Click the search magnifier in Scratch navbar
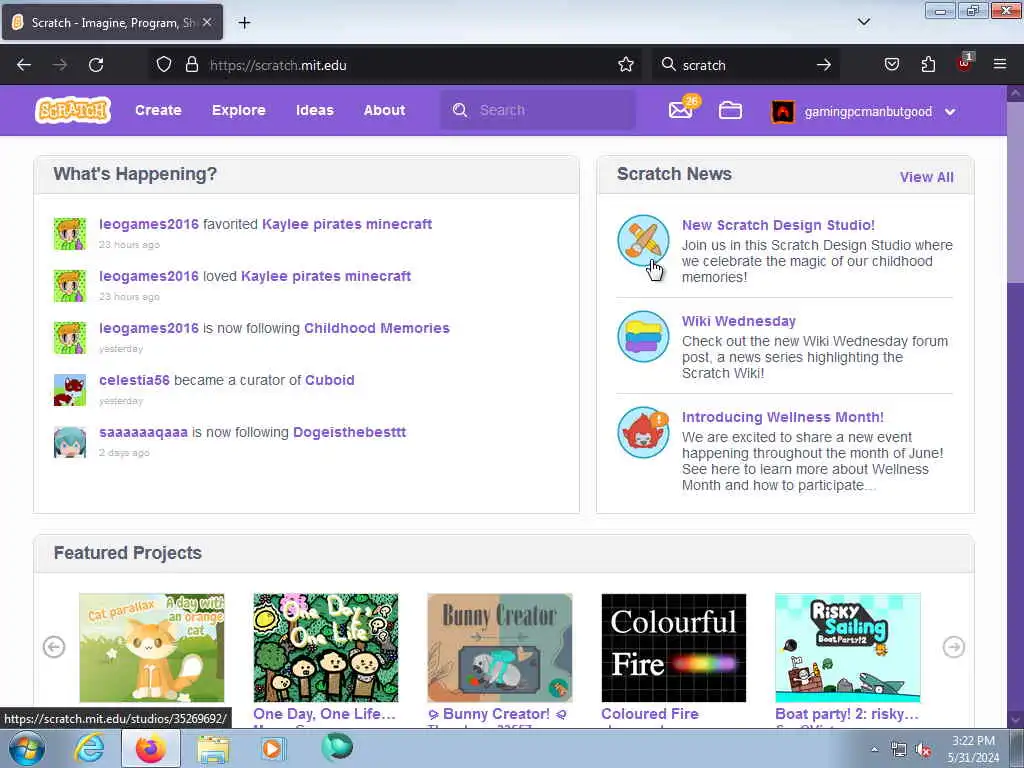 [x=460, y=110]
